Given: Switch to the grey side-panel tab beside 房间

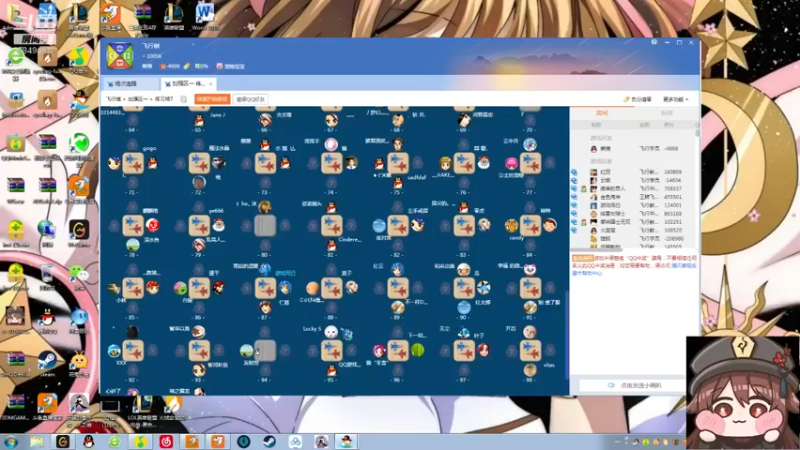Looking at the screenshot, I should click(666, 113).
